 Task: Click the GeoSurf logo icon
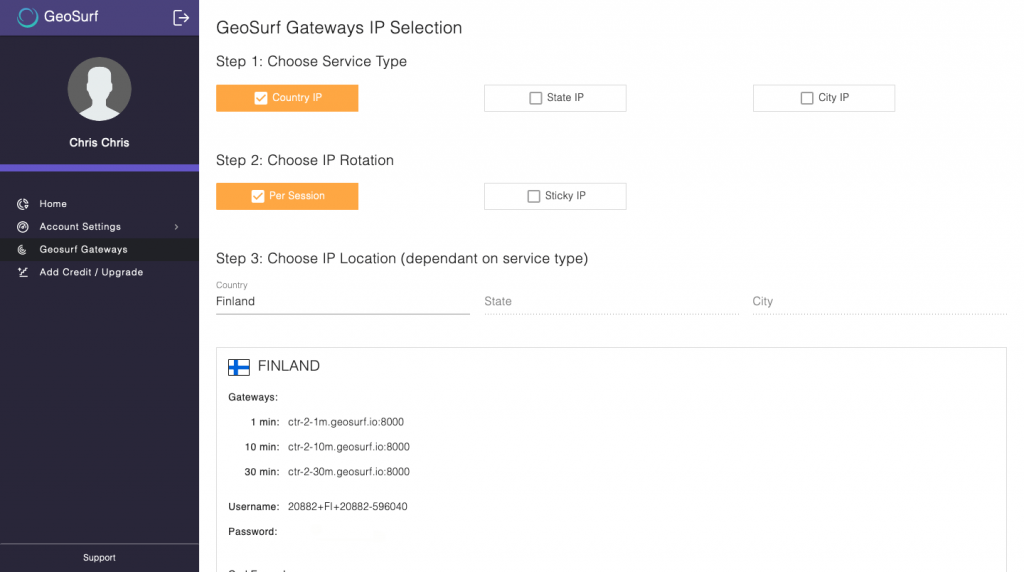[x=27, y=17]
